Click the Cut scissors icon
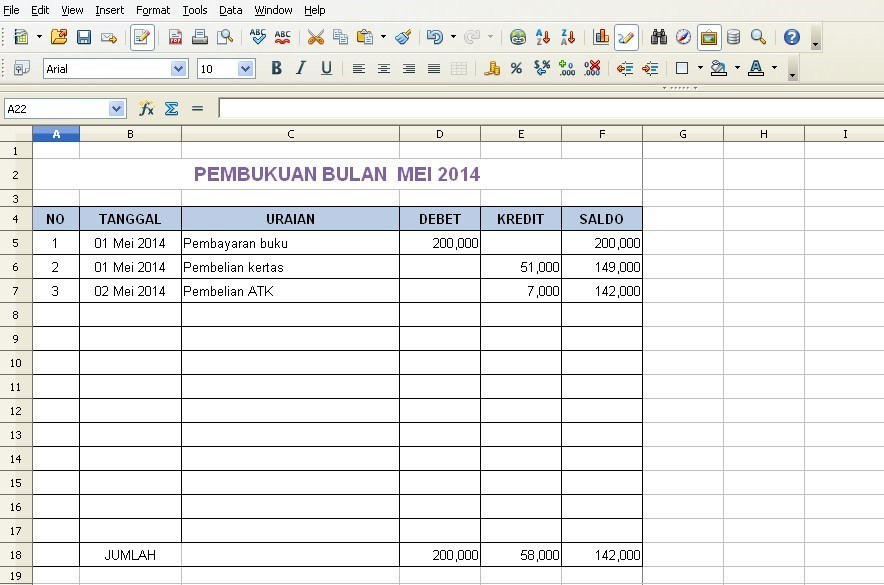 click(x=315, y=37)
